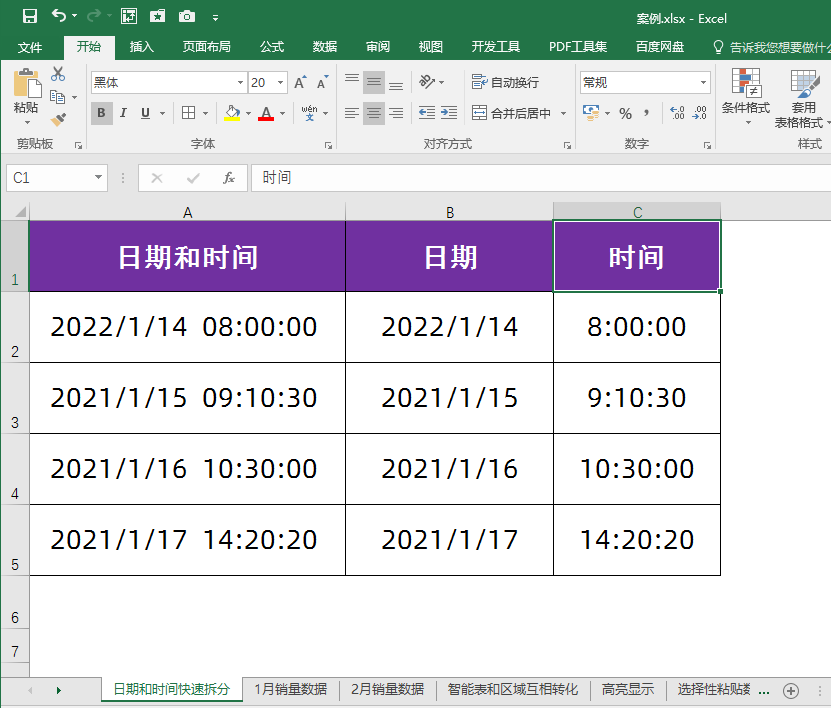Open the 数字 group dialog launcher

pyautogui.click(x=707, y=145)
